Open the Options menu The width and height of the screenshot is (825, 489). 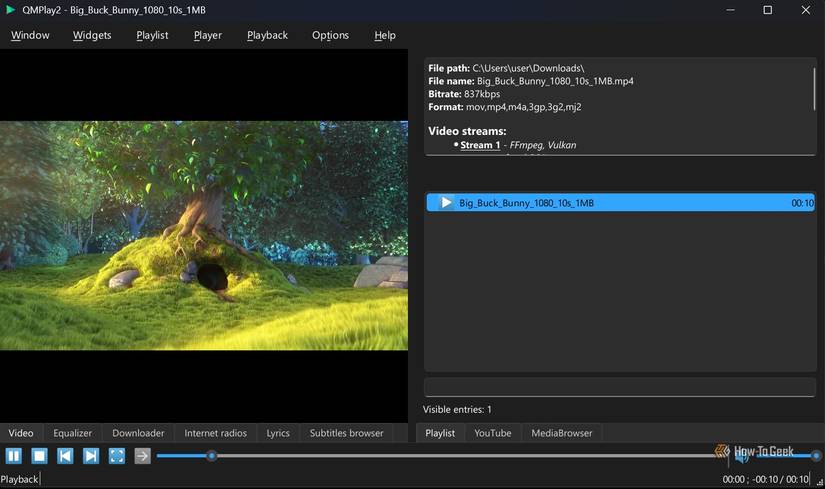pos(330,35)
